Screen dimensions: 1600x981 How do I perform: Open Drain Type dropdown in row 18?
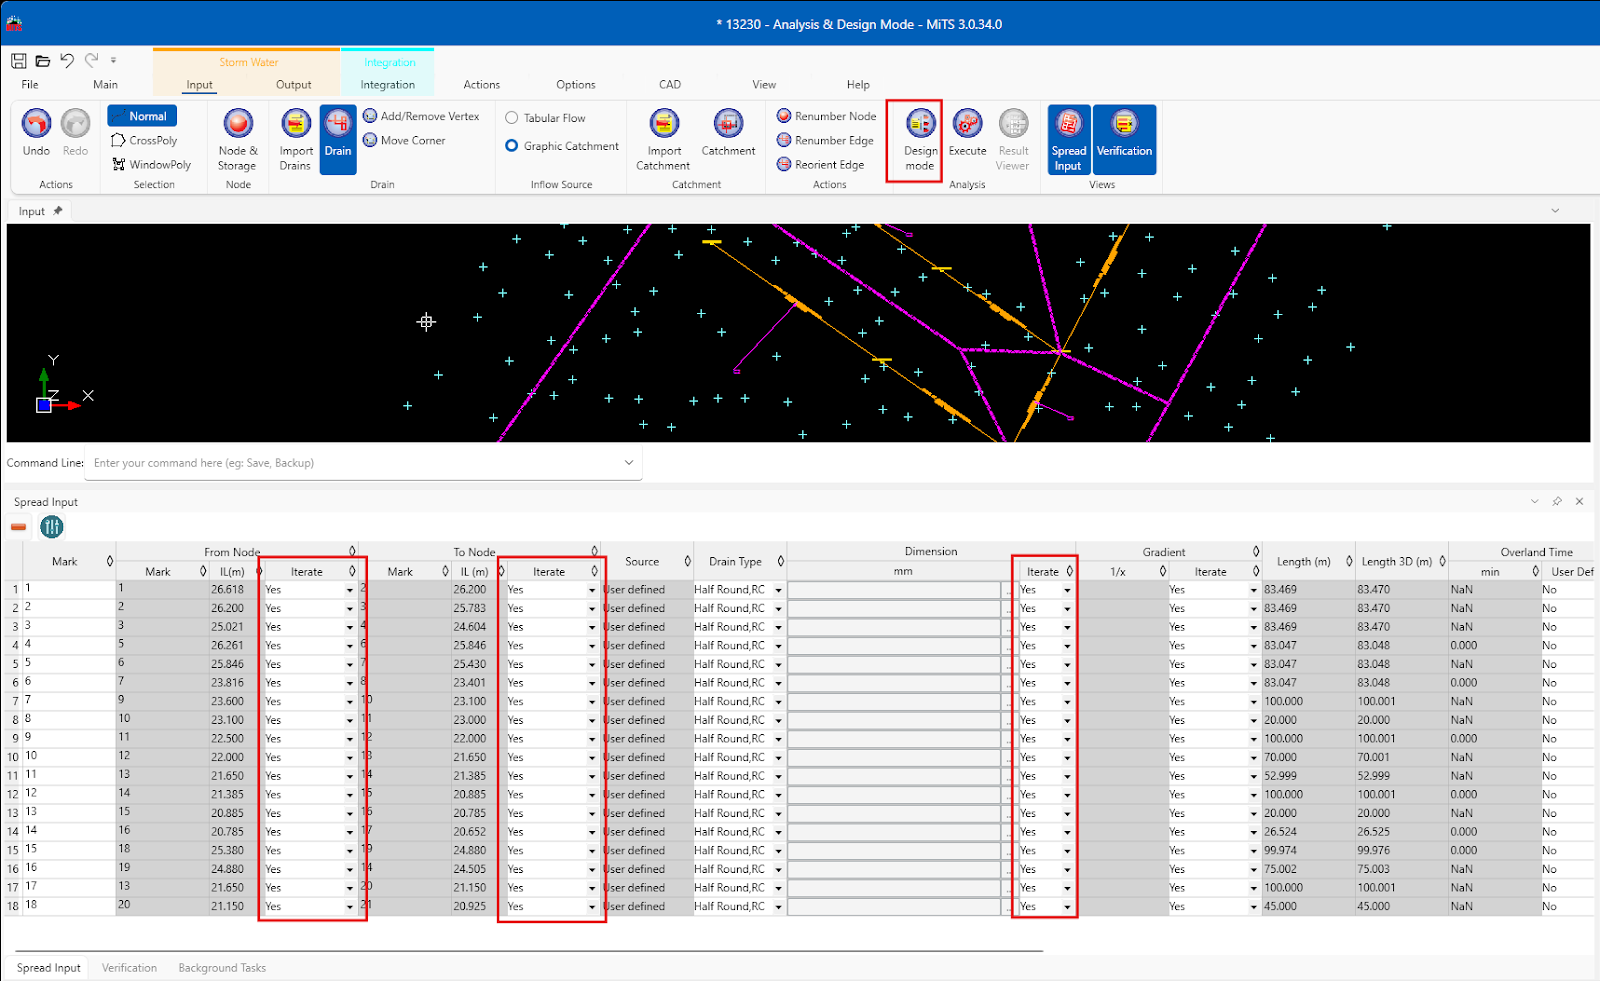tap(778, 907)
